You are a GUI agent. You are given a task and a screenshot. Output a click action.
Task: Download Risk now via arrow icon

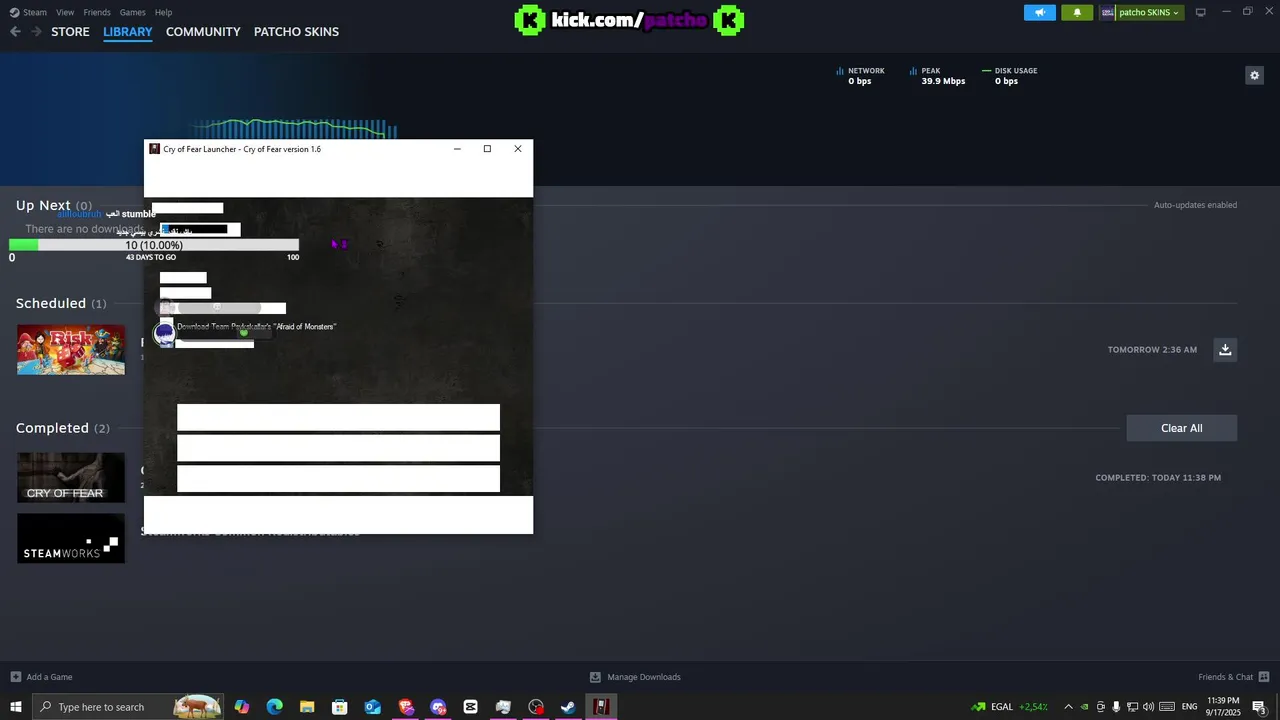(x=1225, y=349)
